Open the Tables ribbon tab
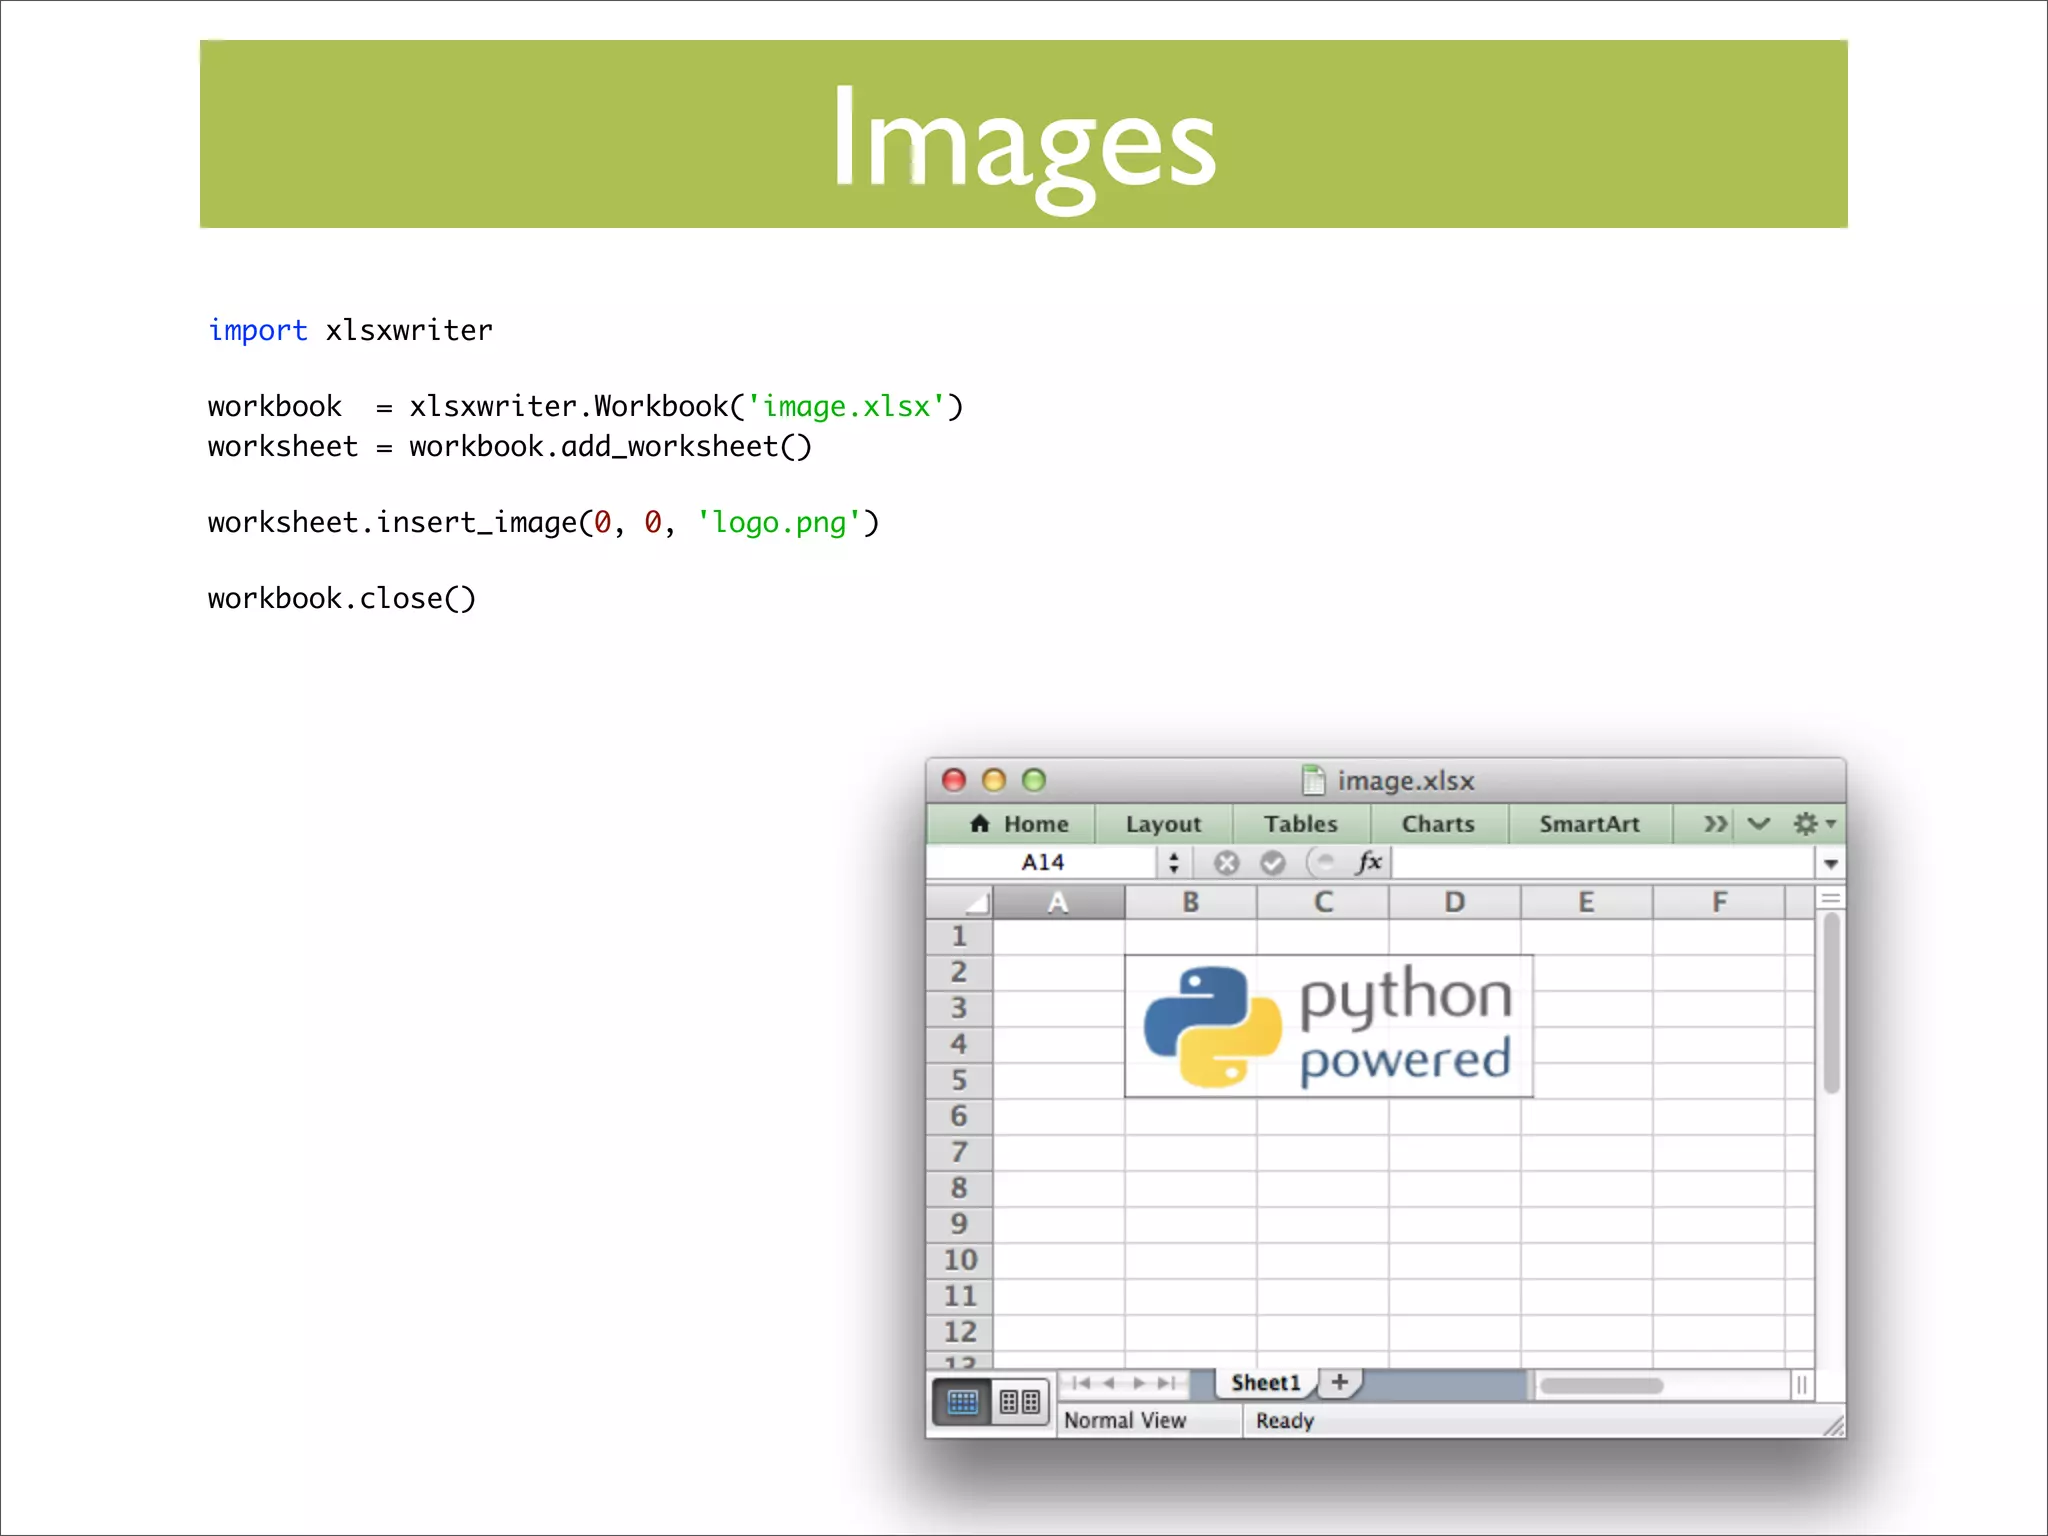 click(x=1300, y=824)
